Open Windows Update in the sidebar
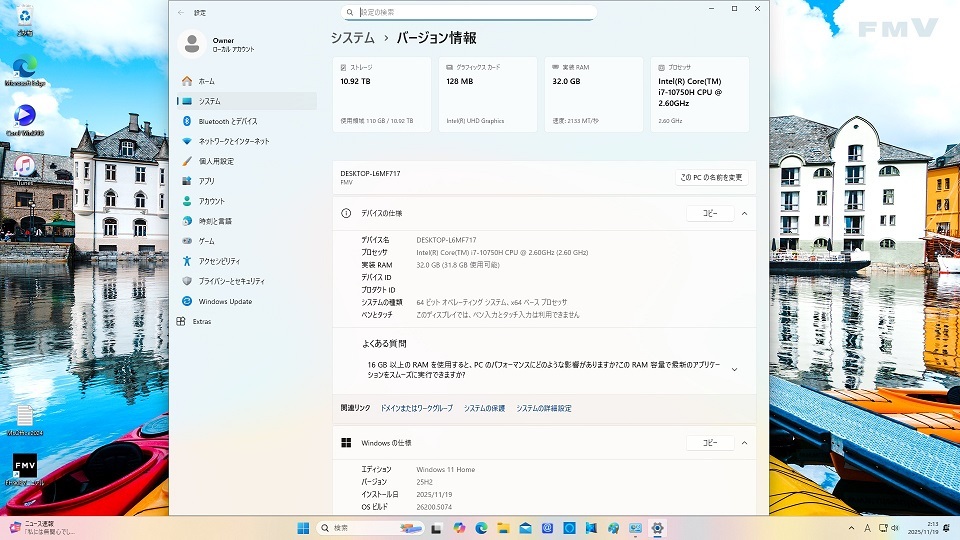The height and width of the screenshot is (540, 960). pos(224,301)
